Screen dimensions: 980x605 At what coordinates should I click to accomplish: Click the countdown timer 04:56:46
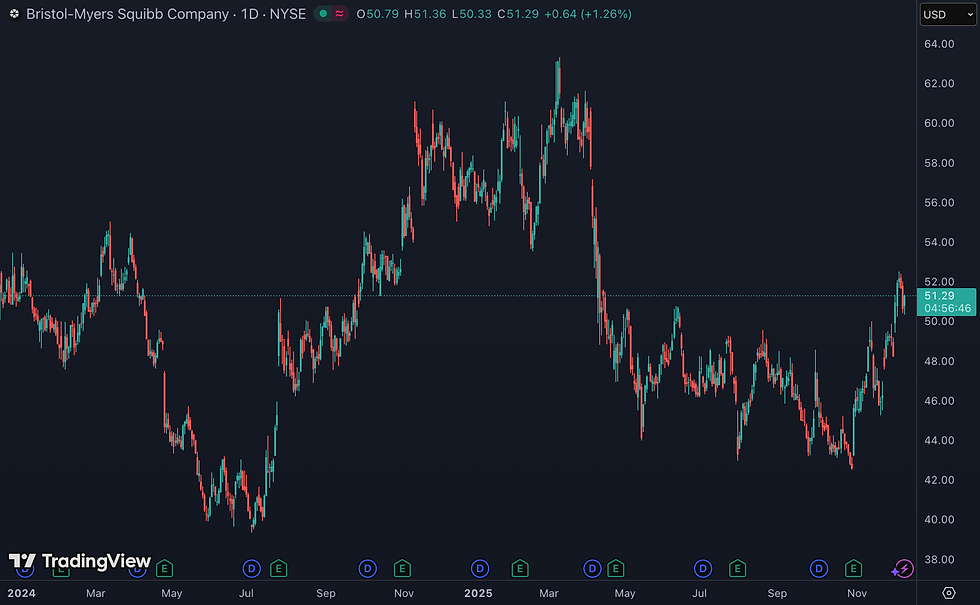[948, 308]
